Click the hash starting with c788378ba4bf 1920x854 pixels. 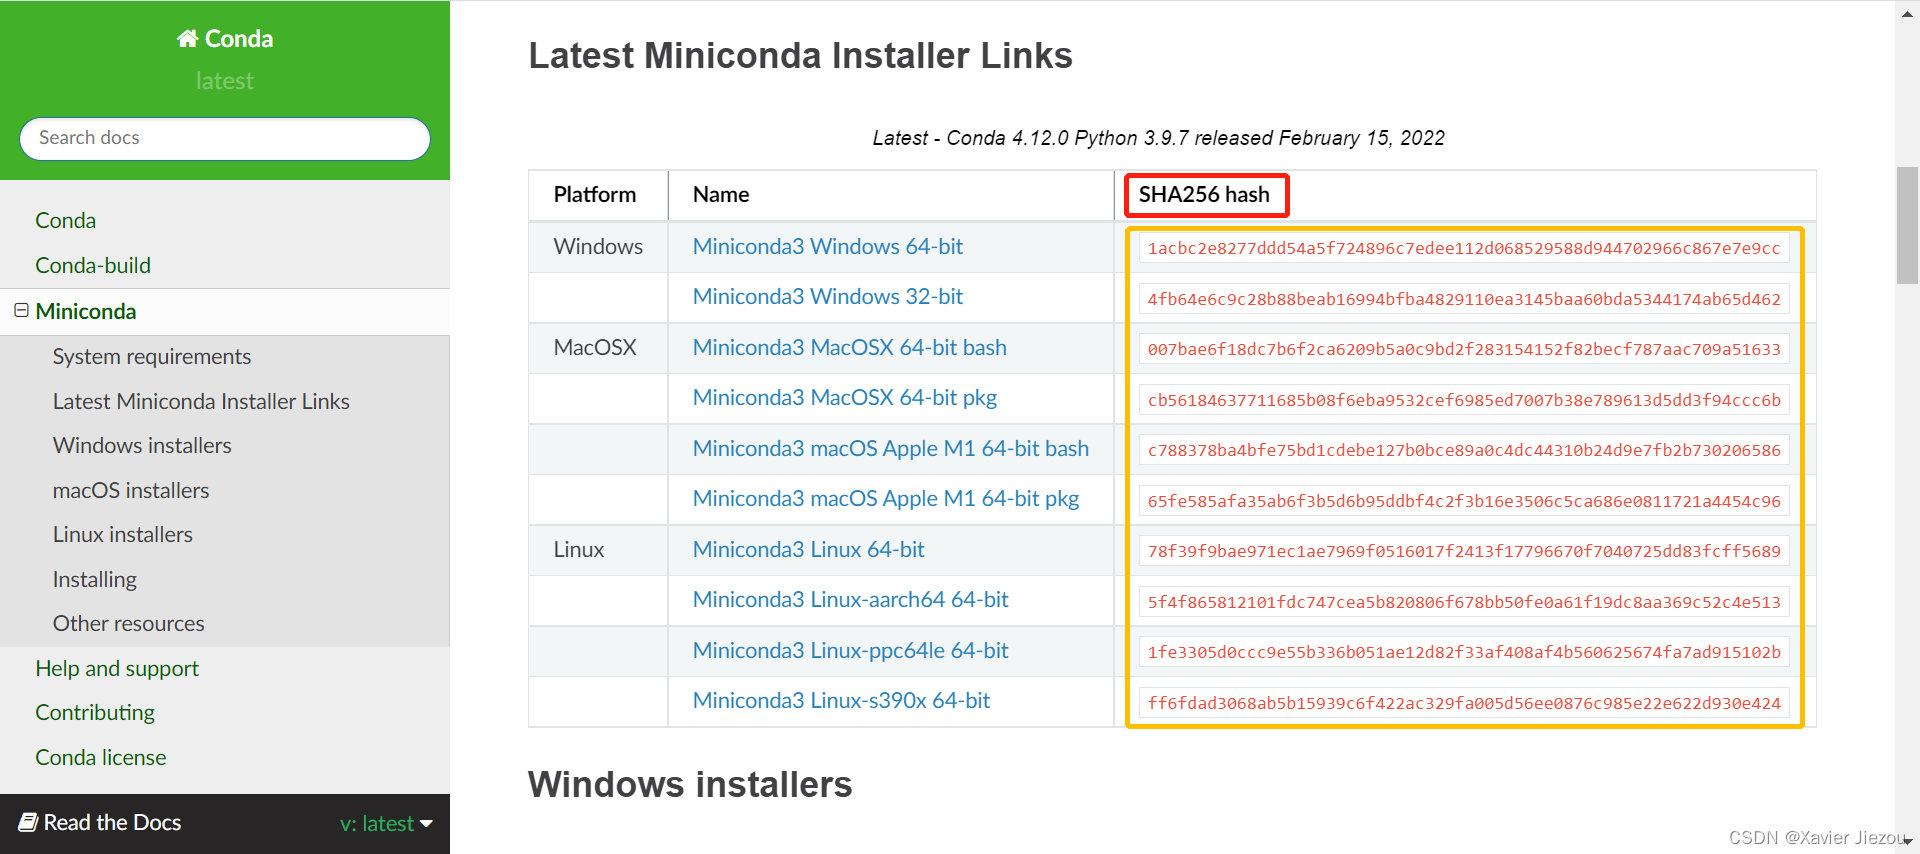[1464, 450]
